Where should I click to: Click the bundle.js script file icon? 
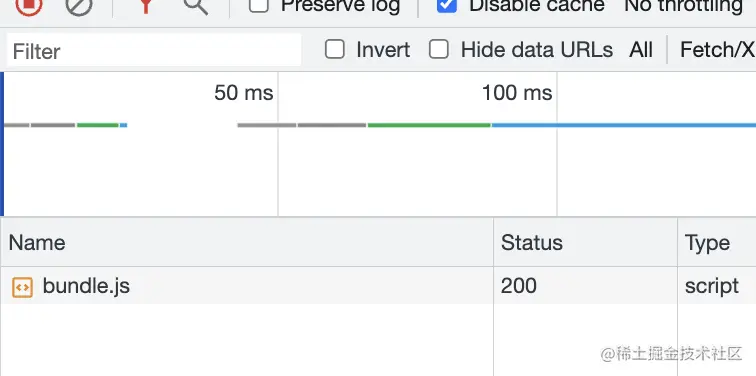tap(22, 287)
